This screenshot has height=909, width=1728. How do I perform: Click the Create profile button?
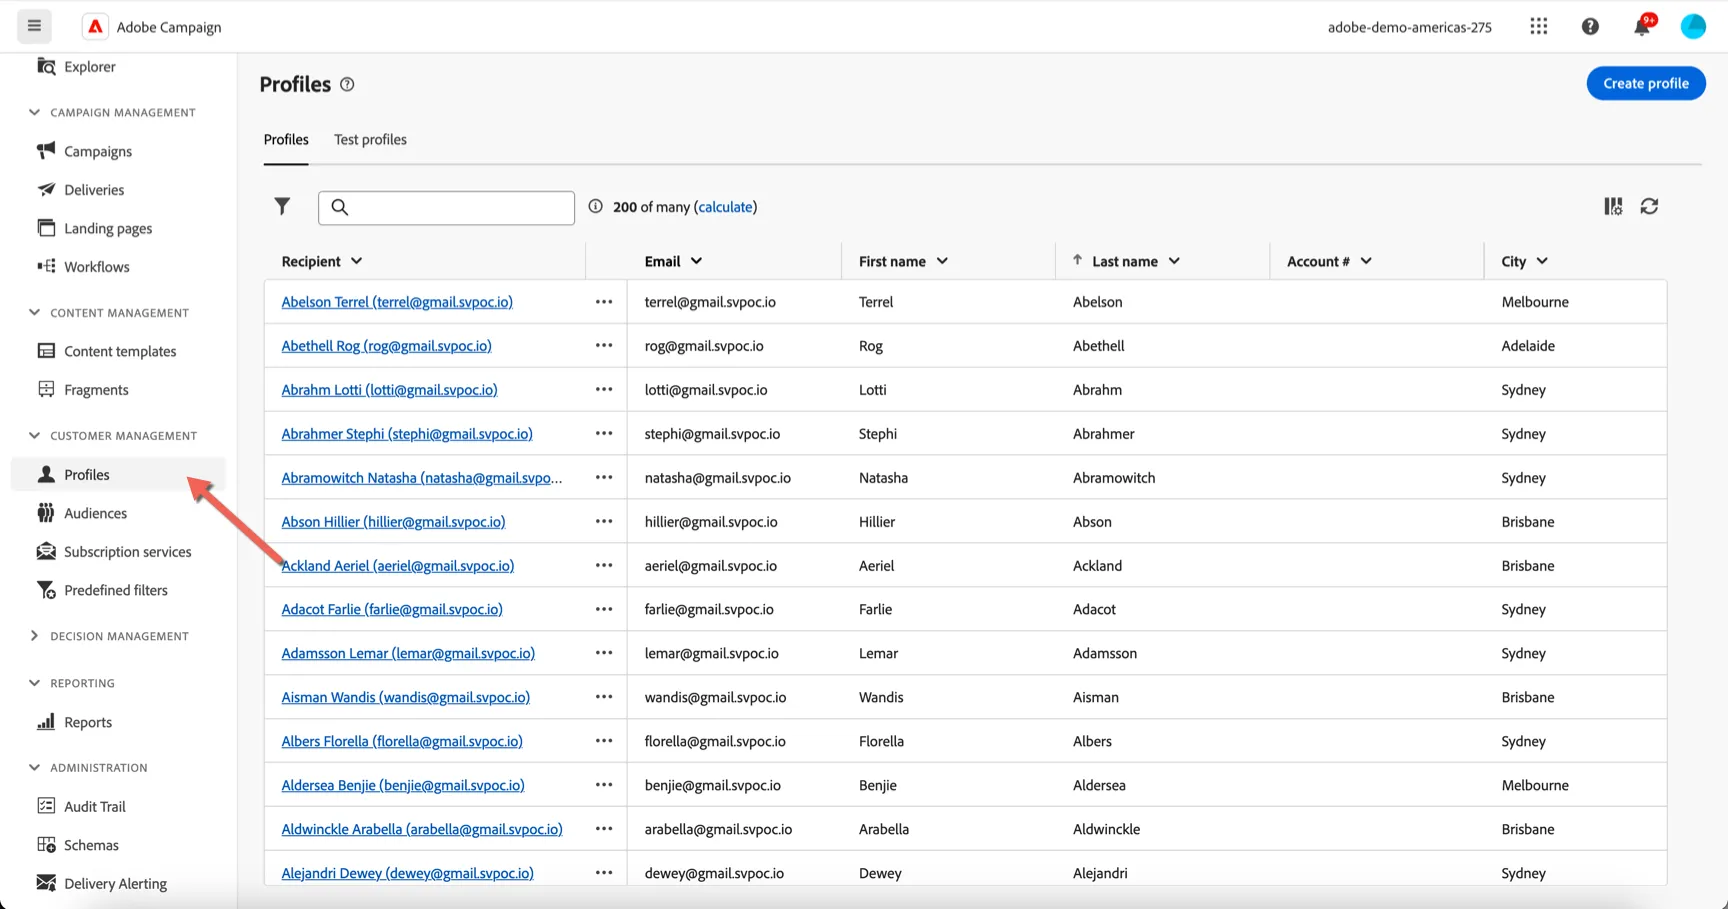coord(1646,83)
